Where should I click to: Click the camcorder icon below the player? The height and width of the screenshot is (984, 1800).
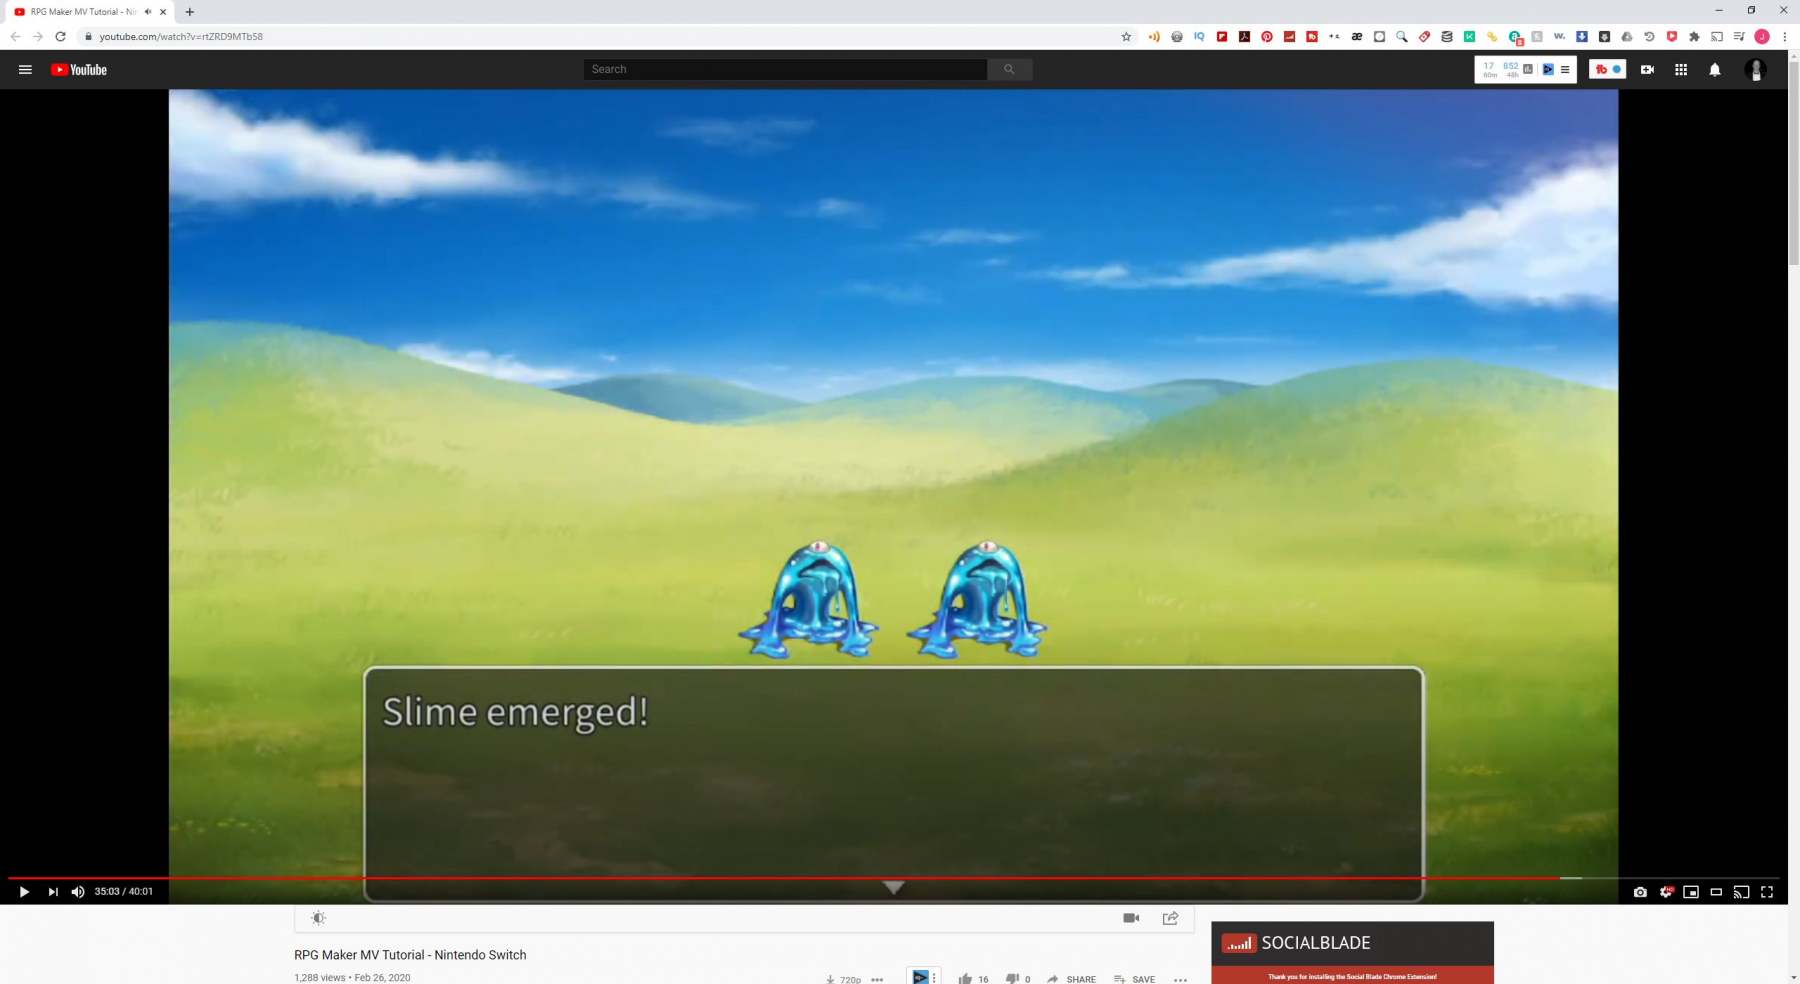coord(1131,918)
